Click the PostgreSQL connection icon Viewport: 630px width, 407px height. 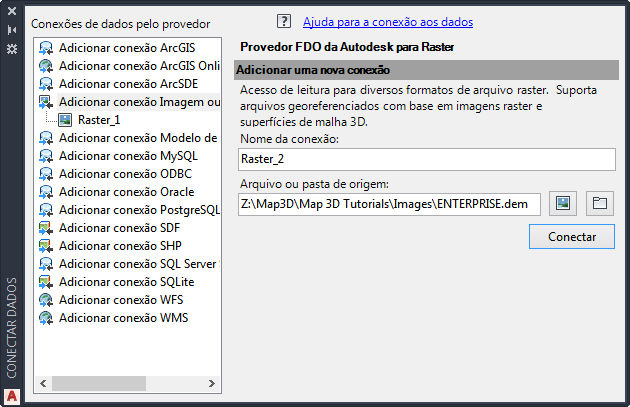tap(46, 210)
